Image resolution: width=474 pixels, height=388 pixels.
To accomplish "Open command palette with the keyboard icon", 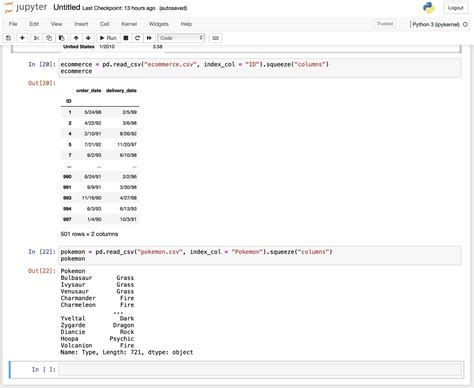I will pyautogui.click(x=215, y=38).
